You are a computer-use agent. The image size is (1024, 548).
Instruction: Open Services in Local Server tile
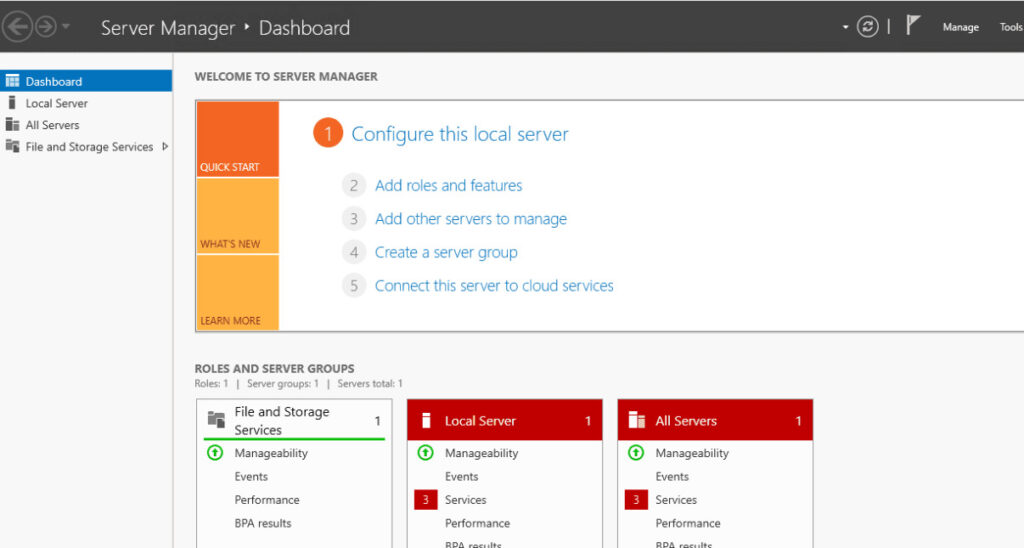(466, 500)
